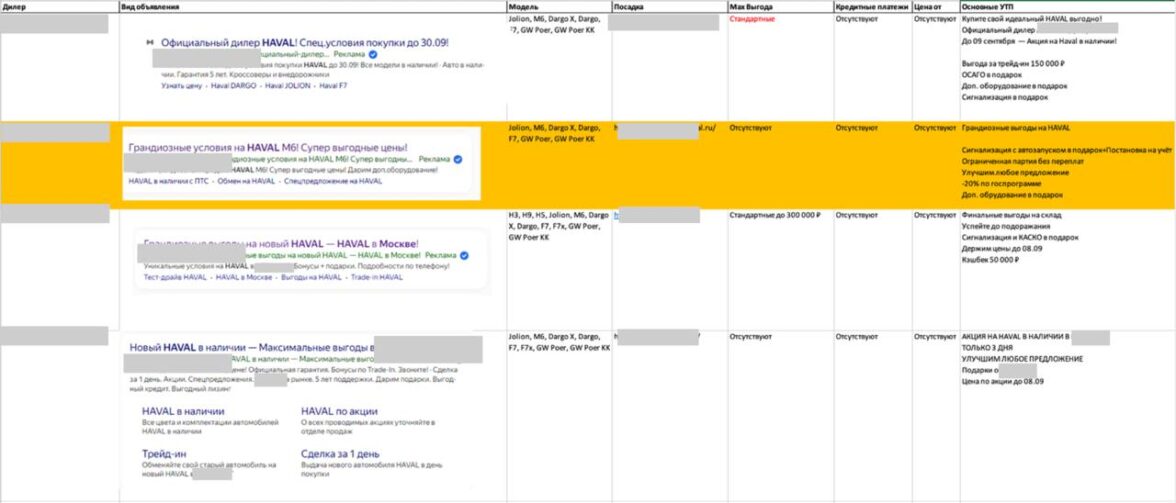1176x503 pixels.
Task: Select the Вид объявления column header
Action: tap(313, 7)
